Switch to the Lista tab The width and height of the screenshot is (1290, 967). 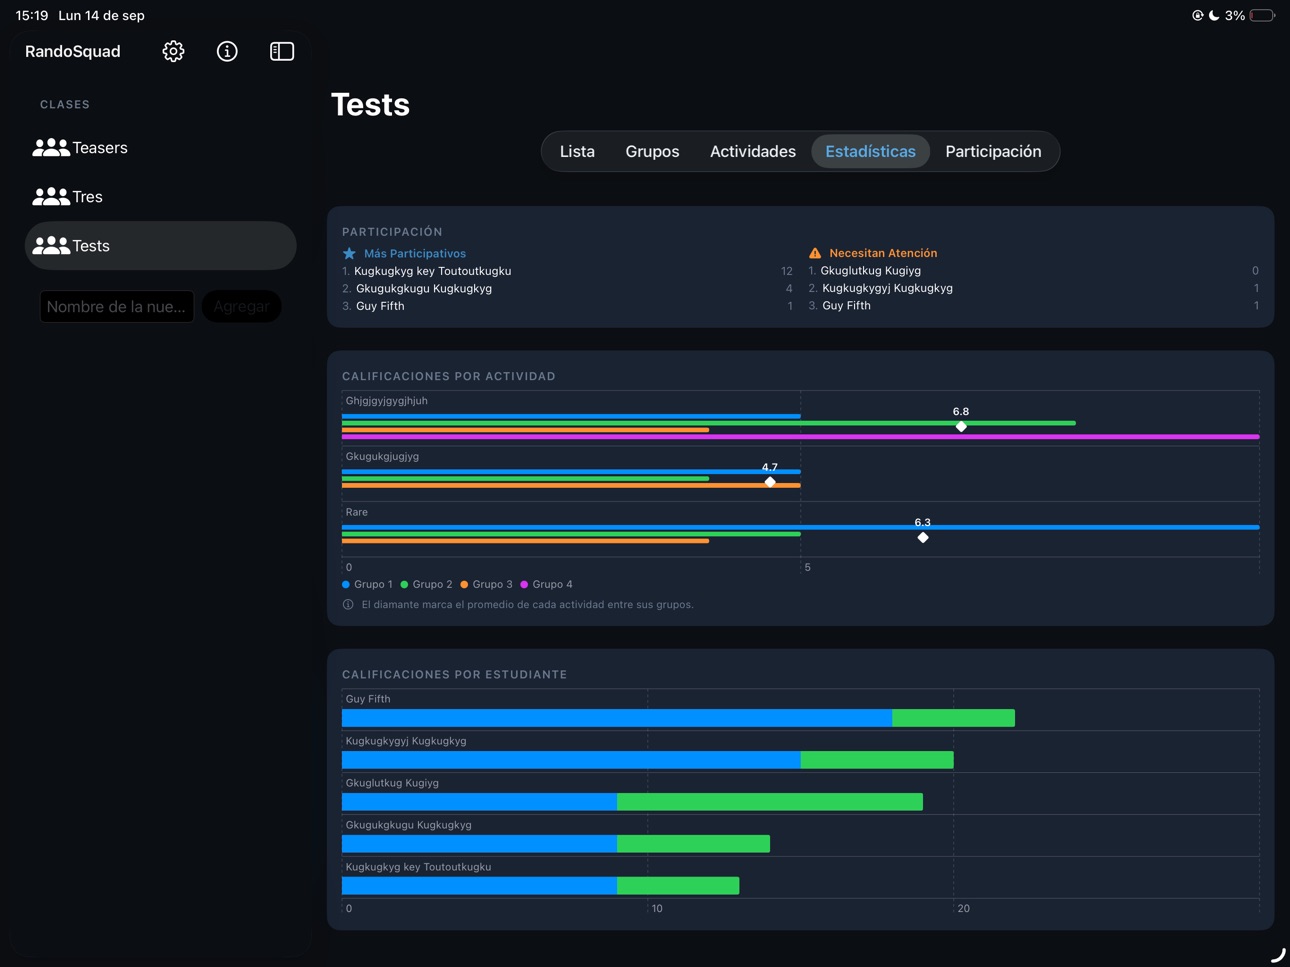(x=577, y=151)
